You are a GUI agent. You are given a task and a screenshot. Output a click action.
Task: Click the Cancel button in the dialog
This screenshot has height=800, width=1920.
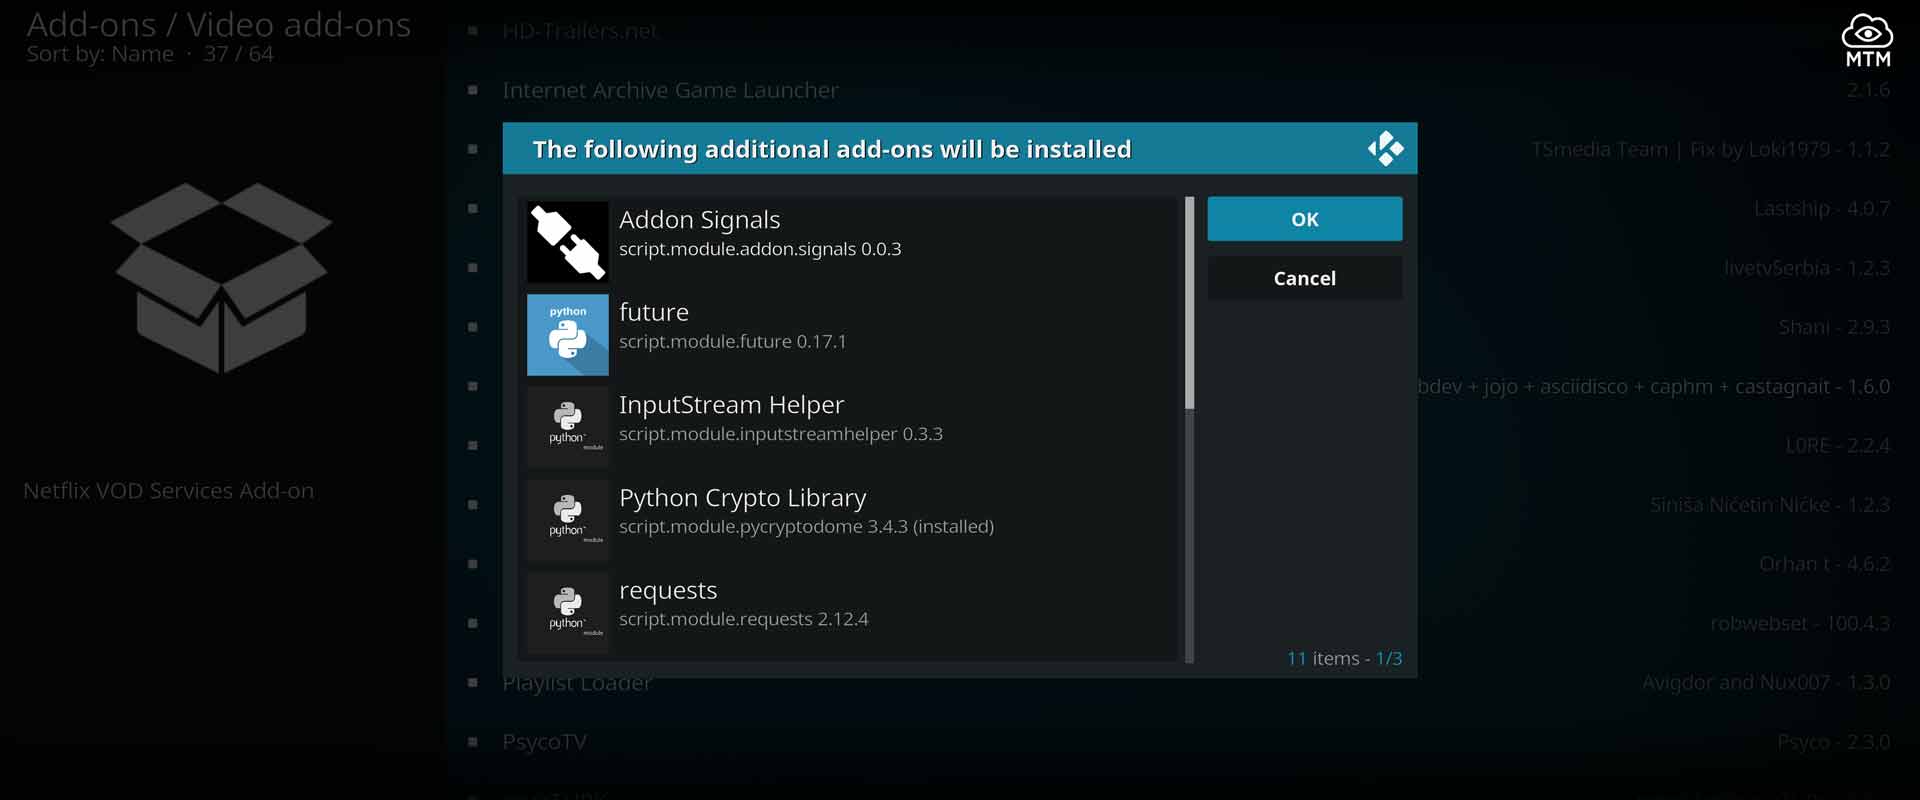pos(1304,278)
